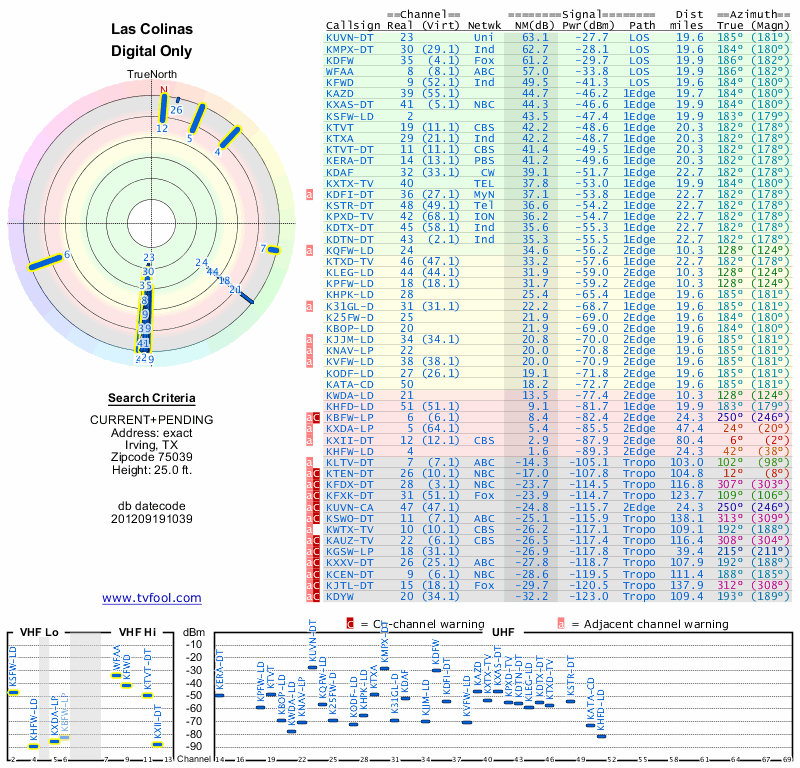This screenshot has width=800, height=768.
Task: Click the 'a' warning badge beside KJJM-LD
Action: [x=309, y=340]
